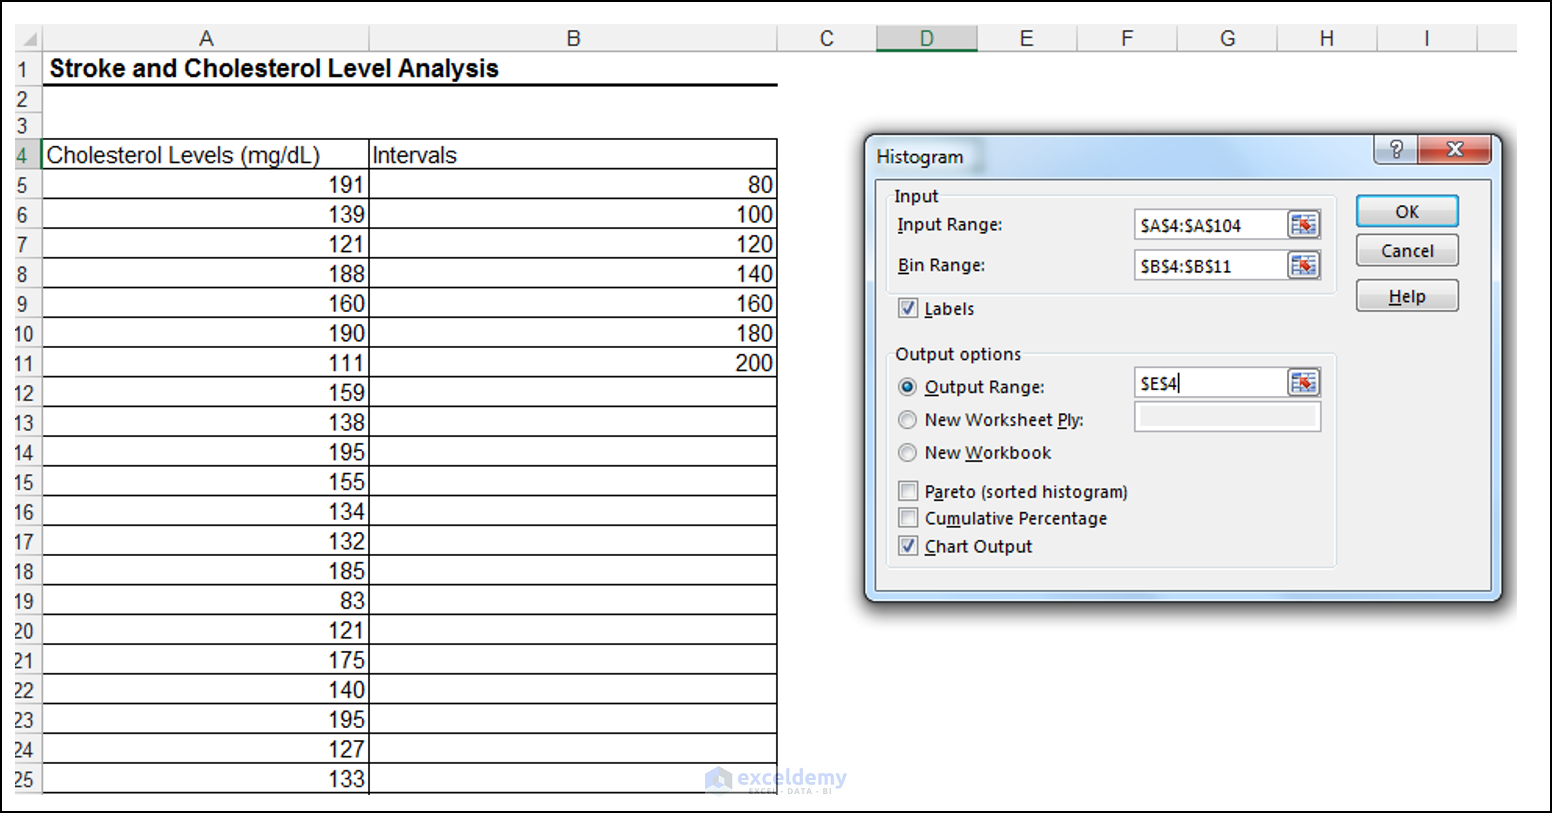The height and width of the screenshot is (813, 1552).
Task: Click the Cancel button
Action: (x=1407, y=251)
